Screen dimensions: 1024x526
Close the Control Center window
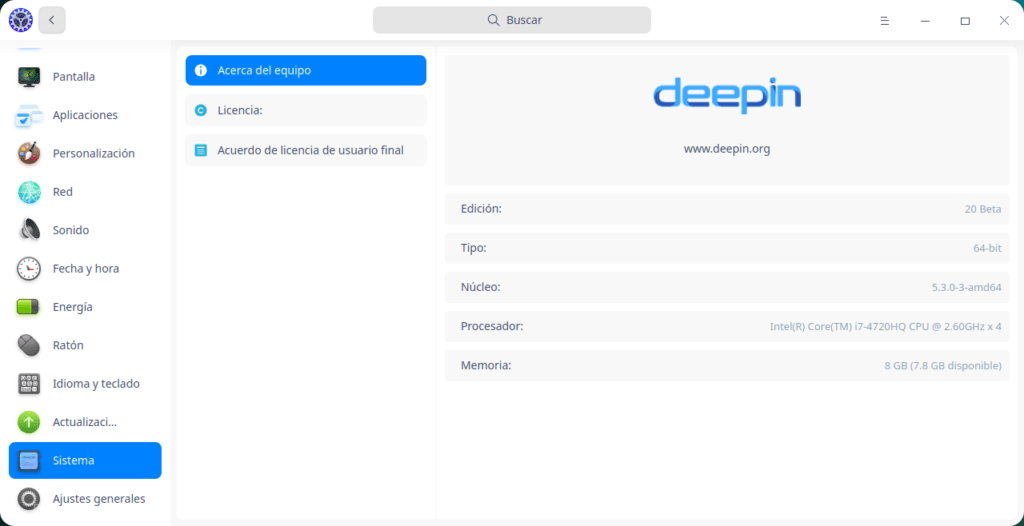(1004, 21)
